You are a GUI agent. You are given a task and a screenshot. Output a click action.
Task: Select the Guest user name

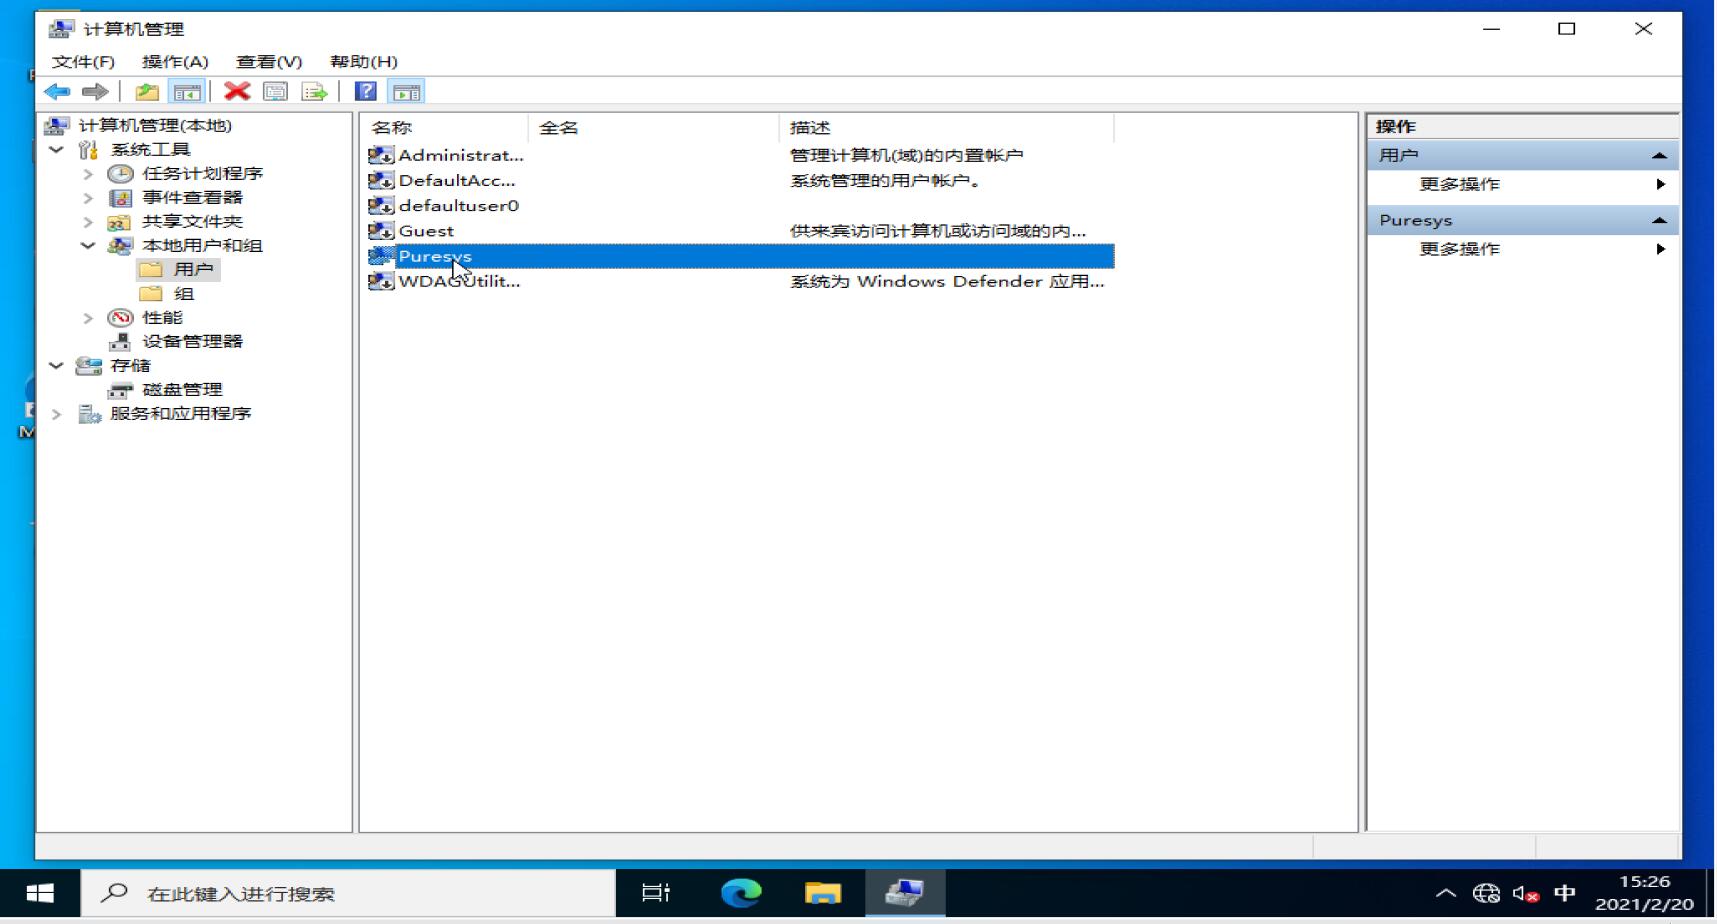point(426,231)
